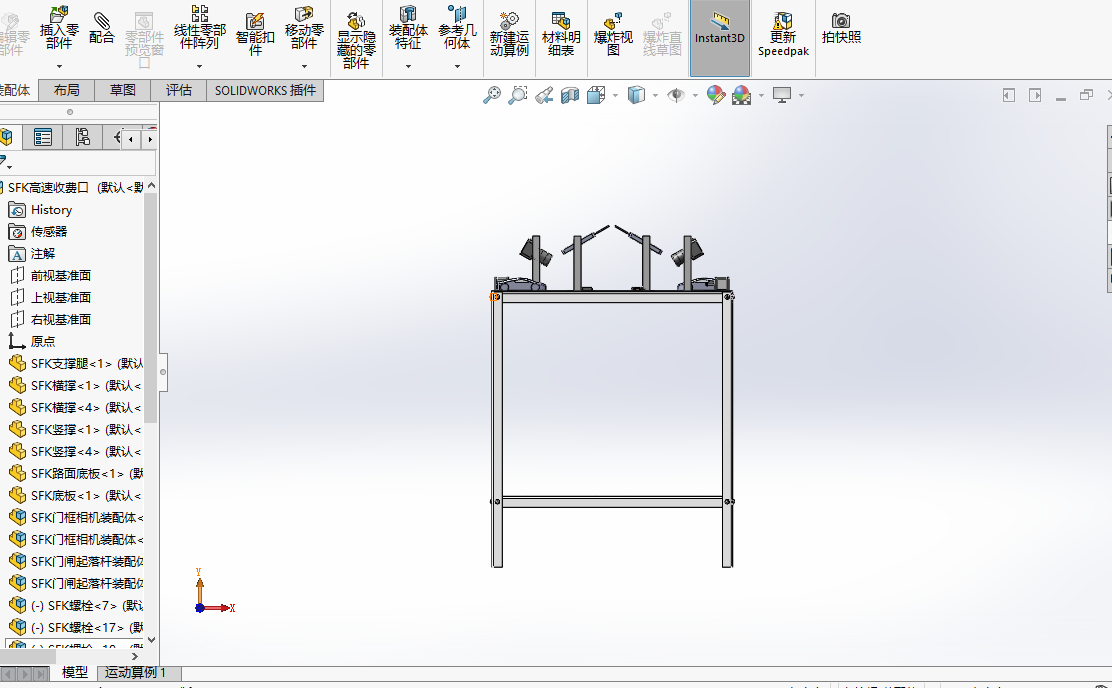Open the Linear Component Pattern dropdown arrow
Screen dimensions: 1112x688
[x=199, y=67]
